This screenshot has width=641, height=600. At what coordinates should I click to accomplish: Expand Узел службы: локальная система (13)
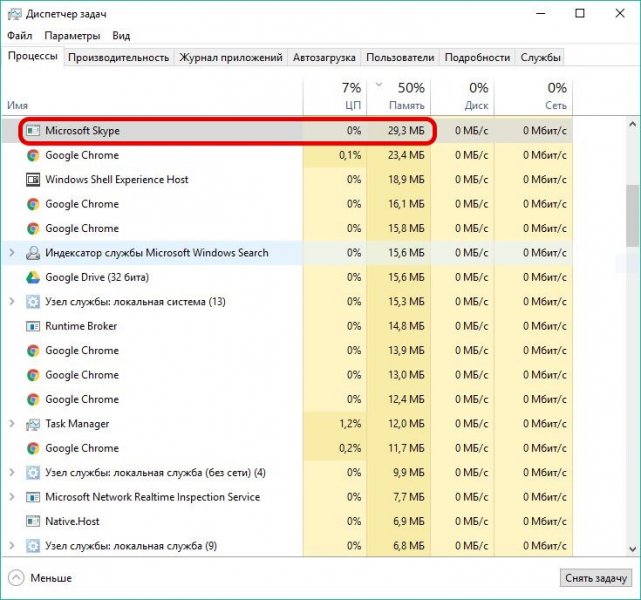[12, 302]
